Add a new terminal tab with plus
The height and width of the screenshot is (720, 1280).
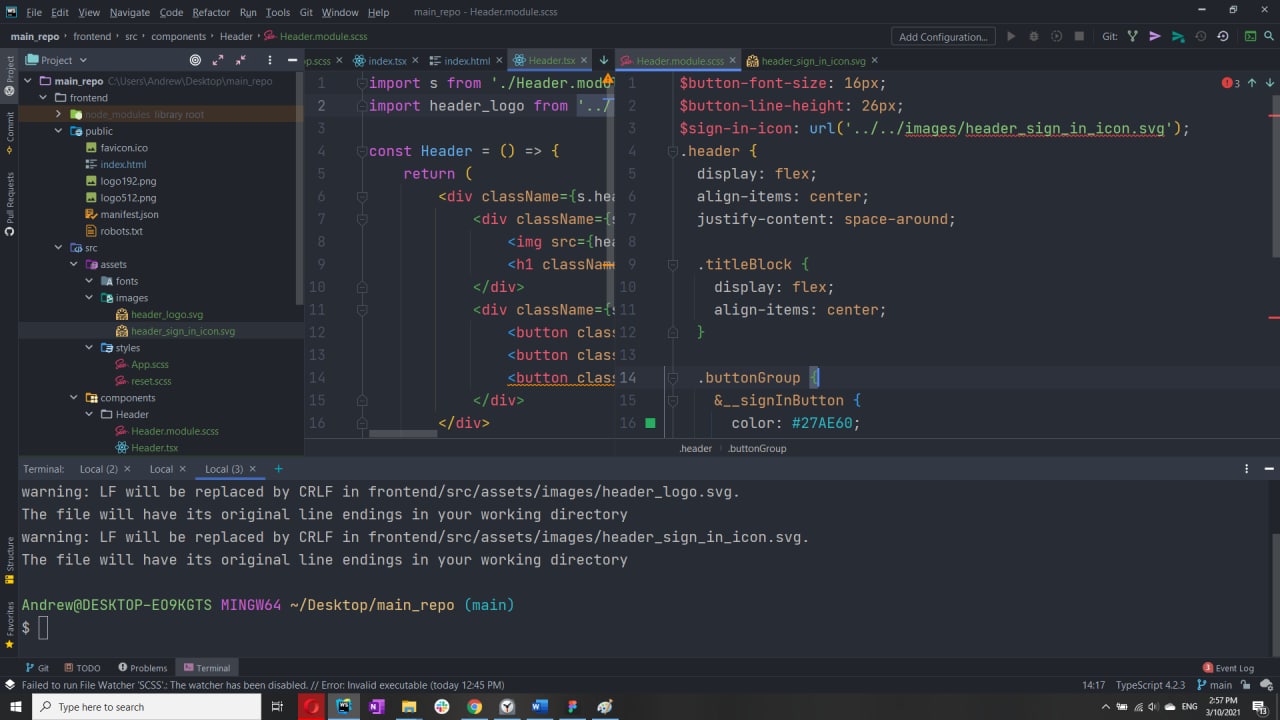tap(278, 469)
